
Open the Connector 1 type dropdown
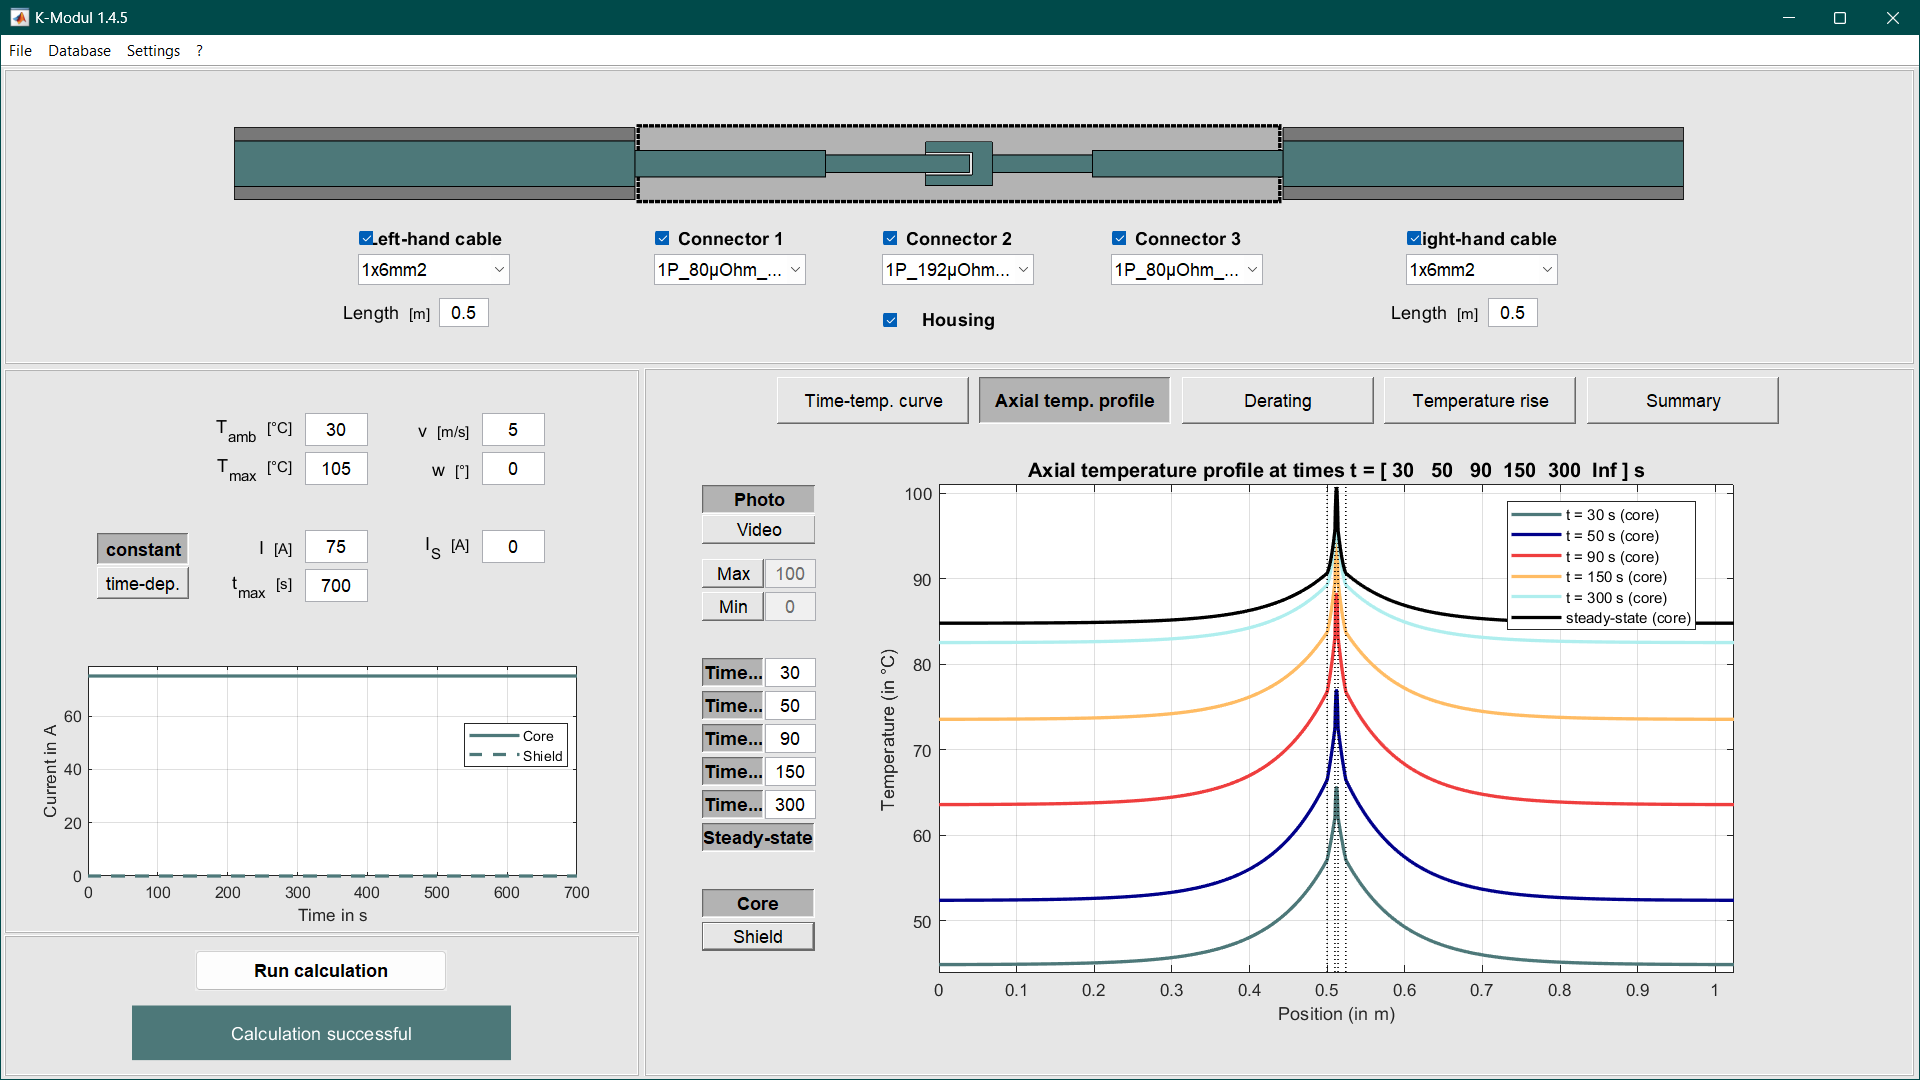pos(729,270)
